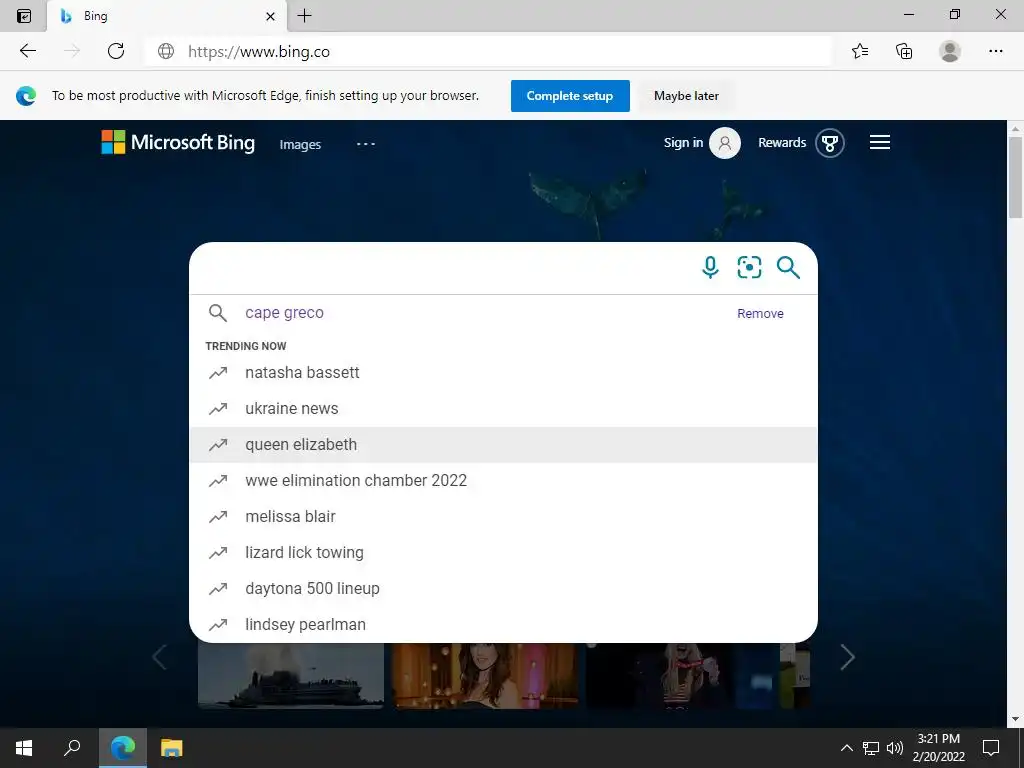The image size is (1024, 768).
Task: Dismiss setup with Maybe later
Action: [x=686, y=96]
